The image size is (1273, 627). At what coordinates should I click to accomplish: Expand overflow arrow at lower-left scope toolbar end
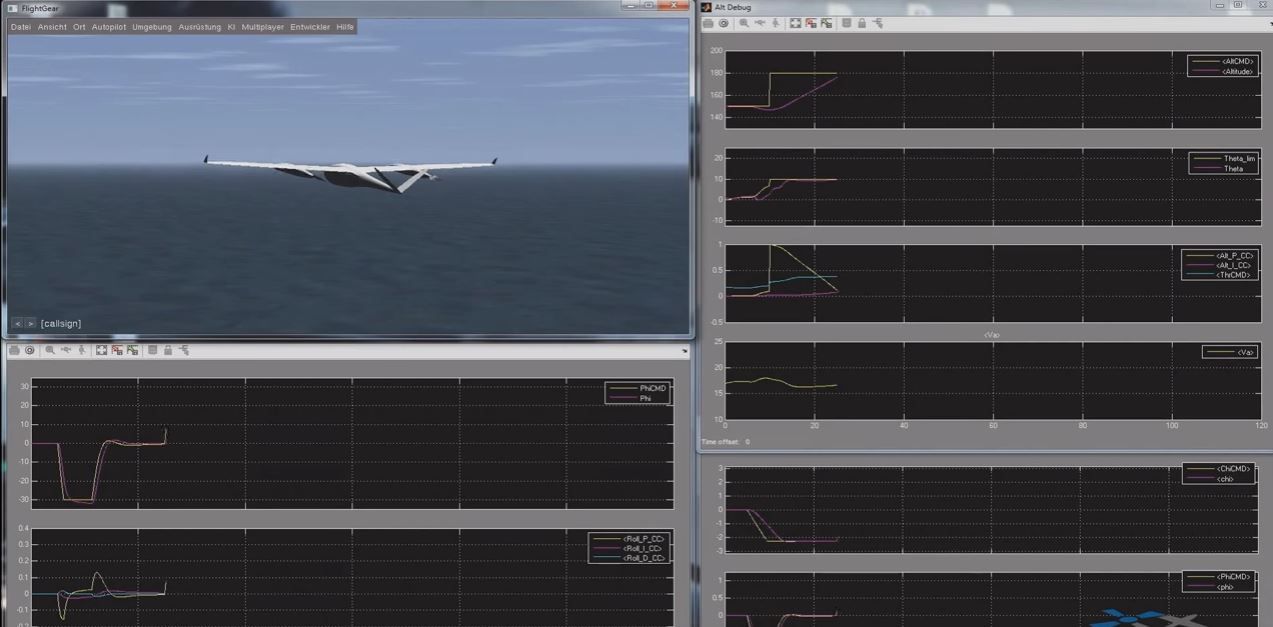tap(685, 351)
